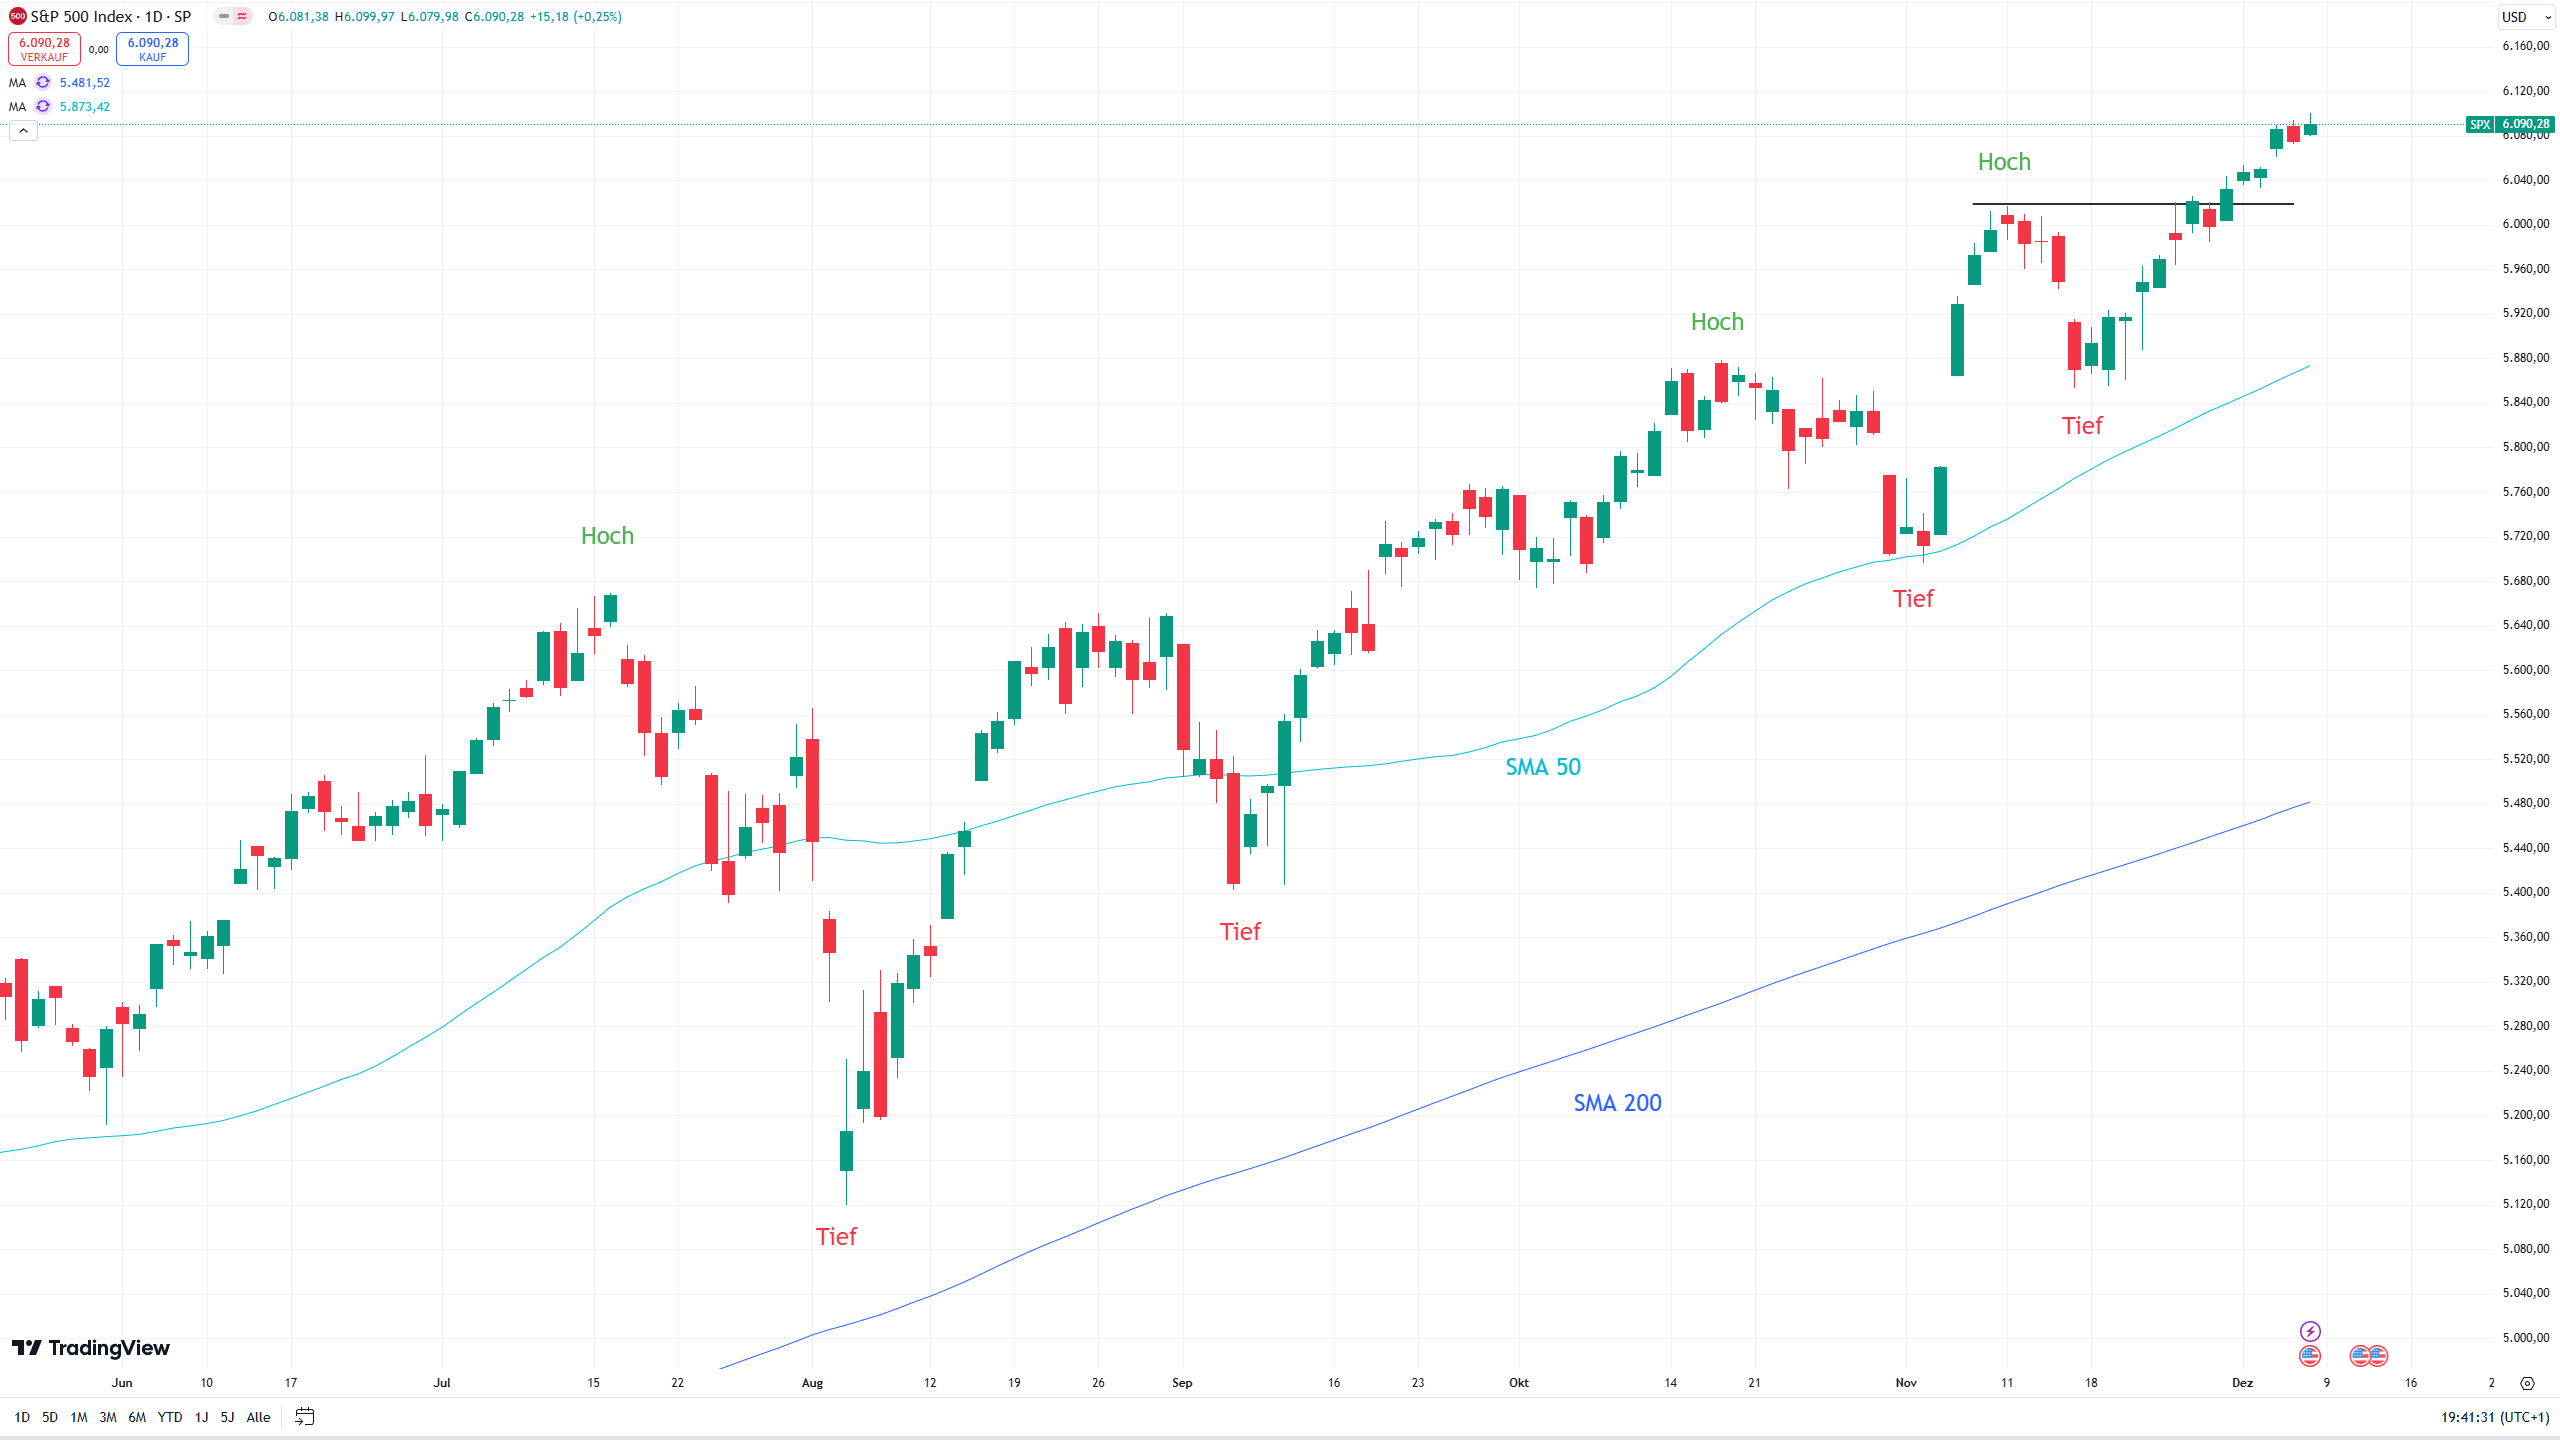This screenshot has width=2560, height=1440.
Task: Select the Tief label under September low
Action: [1240, 932]
